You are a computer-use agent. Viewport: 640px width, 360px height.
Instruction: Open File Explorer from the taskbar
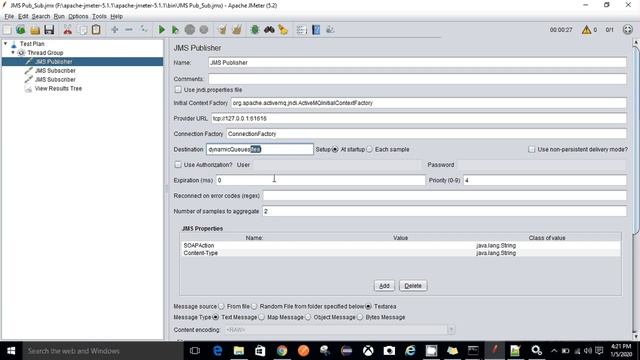tap(239, 351)
